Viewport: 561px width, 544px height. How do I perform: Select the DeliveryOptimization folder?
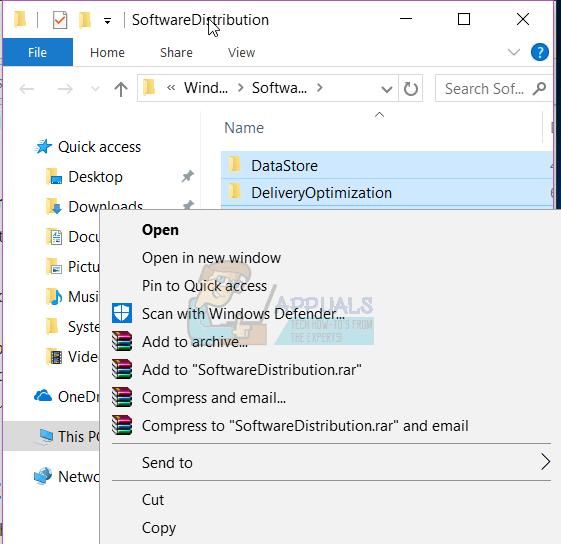click(387, 193)
